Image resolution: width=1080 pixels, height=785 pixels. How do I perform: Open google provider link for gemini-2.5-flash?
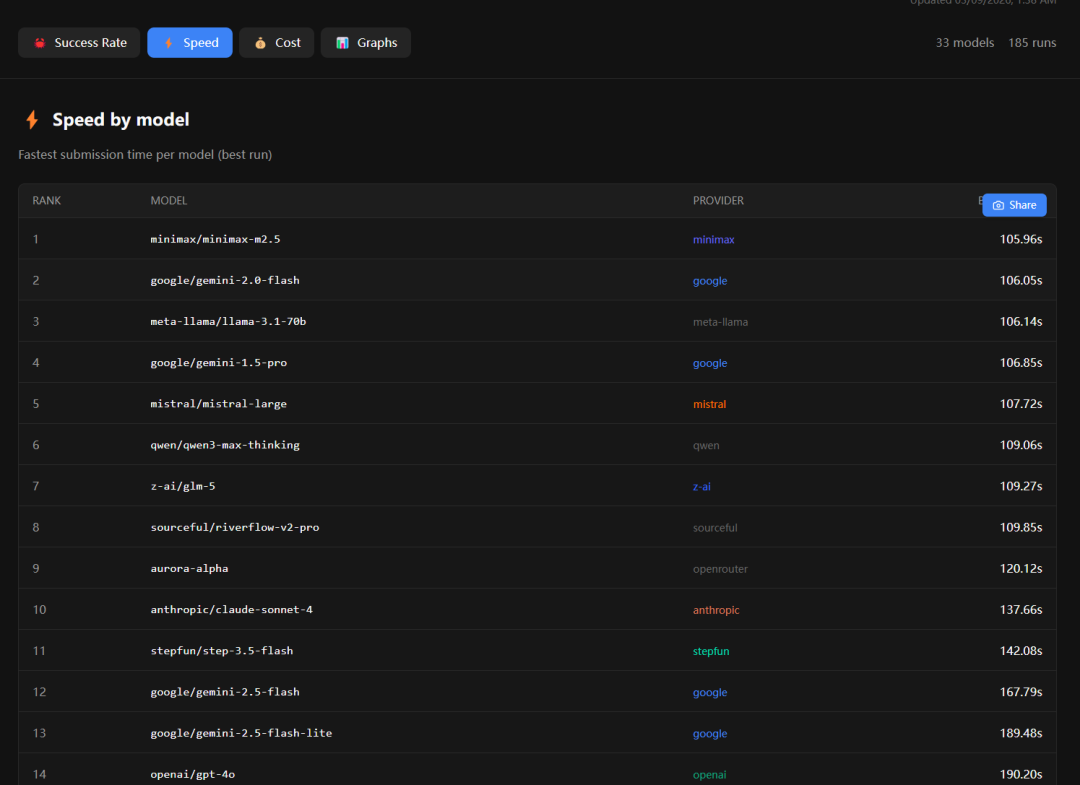tap(710, 693)
